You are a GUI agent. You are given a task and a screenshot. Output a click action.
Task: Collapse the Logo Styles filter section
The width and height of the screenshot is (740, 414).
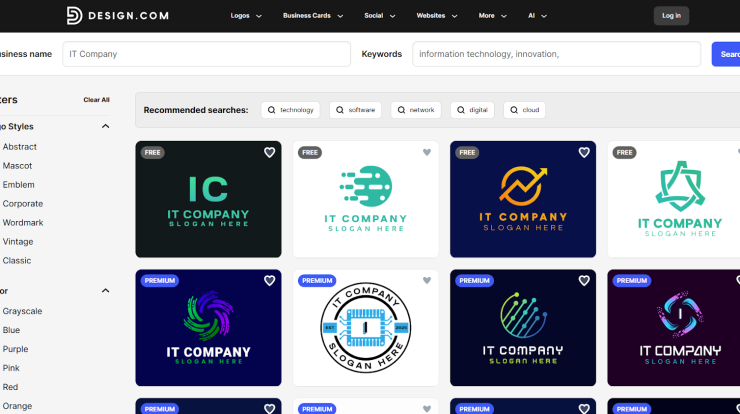click(x=105, y=127)
